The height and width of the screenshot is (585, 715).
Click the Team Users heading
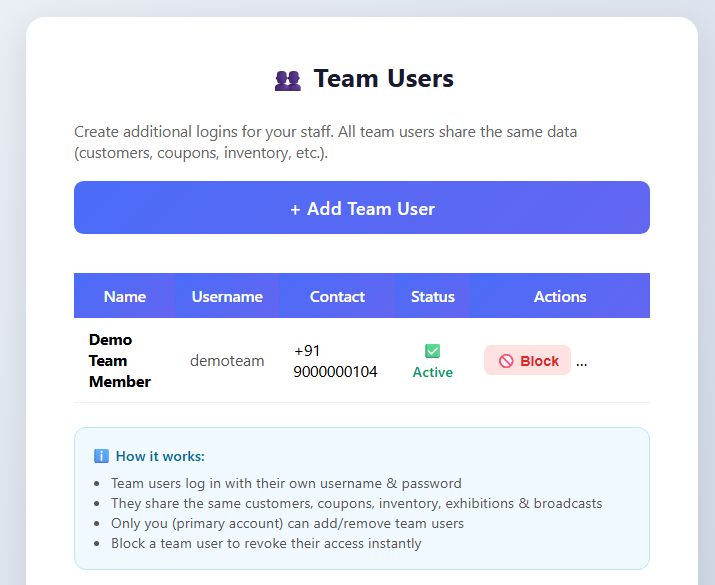pos(383,78)
